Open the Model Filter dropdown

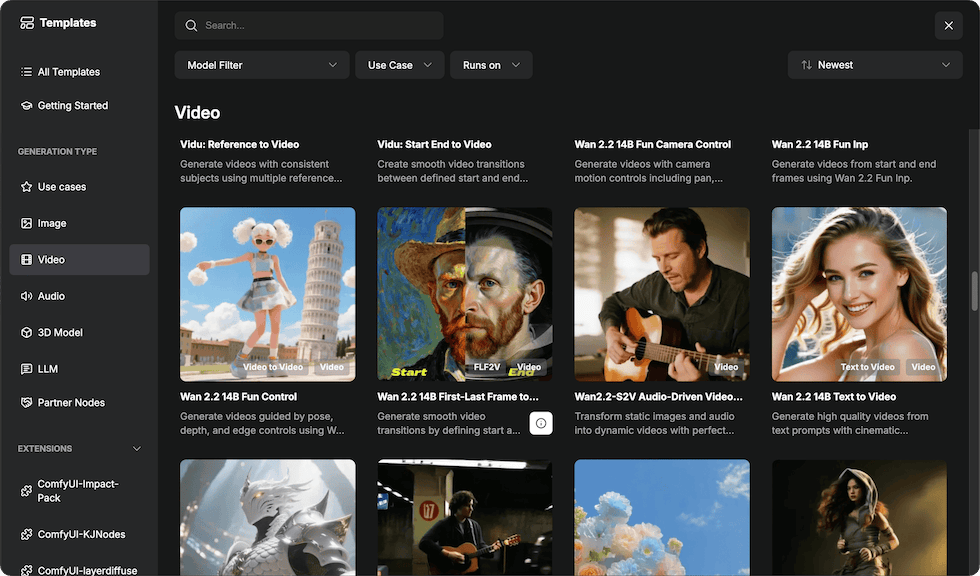[262, 65]
